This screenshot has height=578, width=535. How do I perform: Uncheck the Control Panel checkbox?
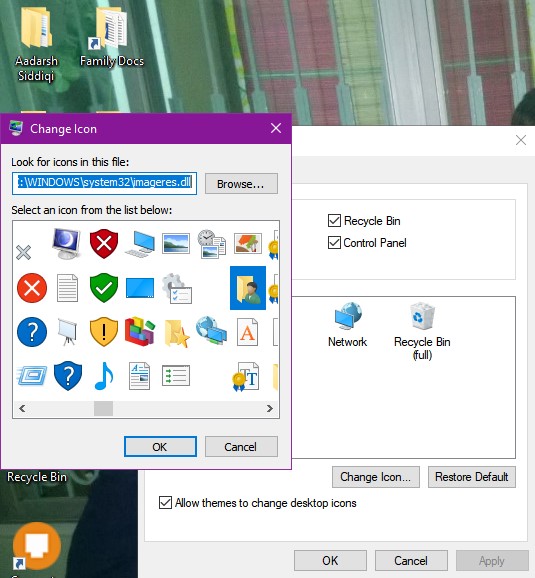(x=334, y=243)
